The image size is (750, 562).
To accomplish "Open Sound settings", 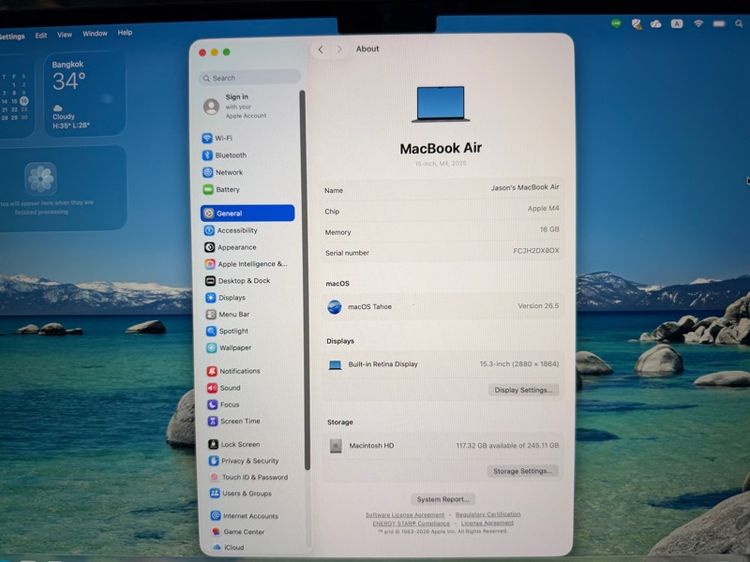I will [224, 388].
